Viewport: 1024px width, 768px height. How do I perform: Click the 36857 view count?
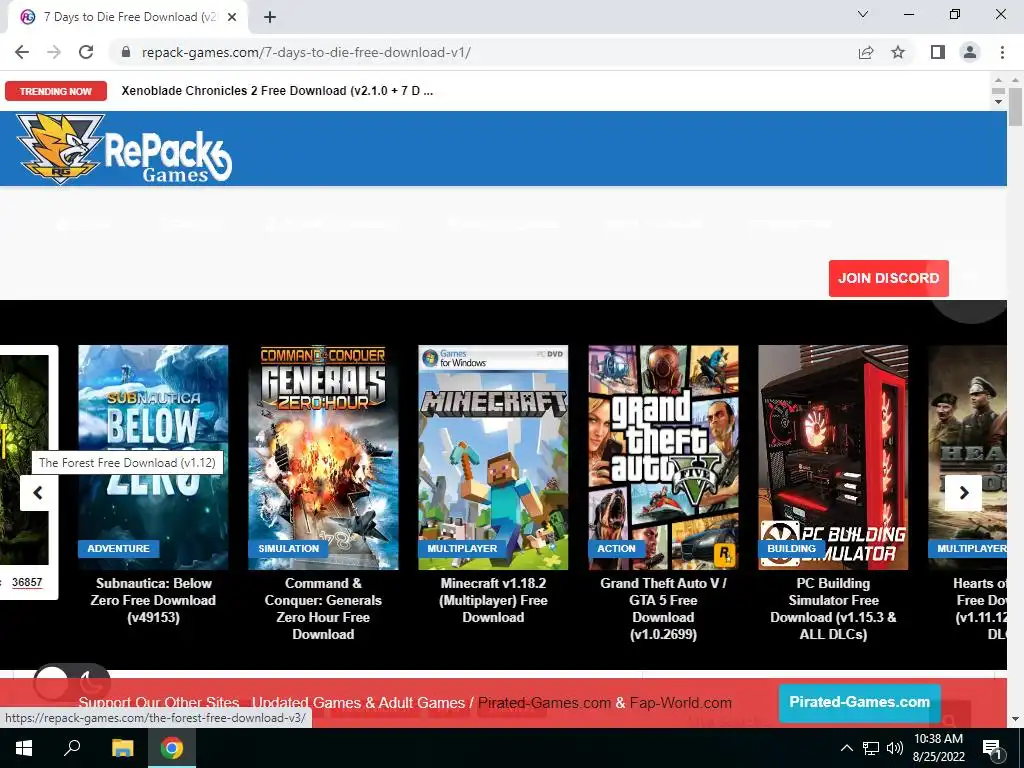(x=27, y=583)
